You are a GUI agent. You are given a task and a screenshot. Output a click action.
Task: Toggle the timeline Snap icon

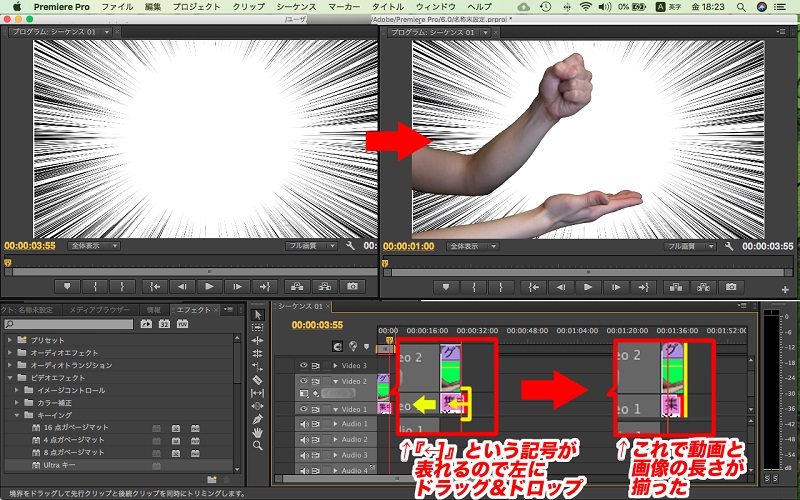coord(337,346)
